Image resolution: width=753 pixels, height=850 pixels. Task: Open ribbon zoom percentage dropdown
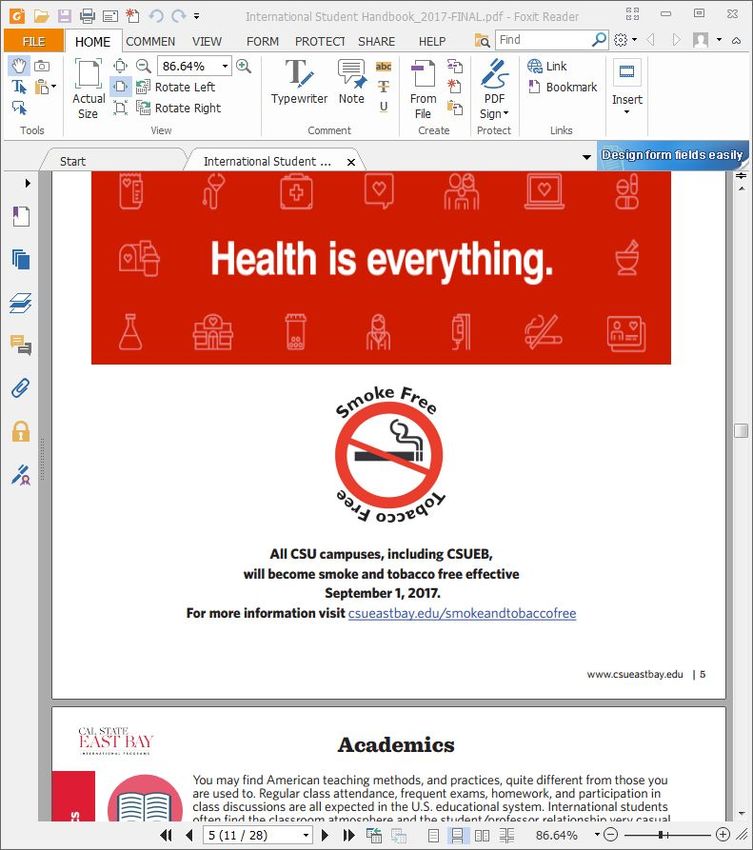tap(225, 66)
